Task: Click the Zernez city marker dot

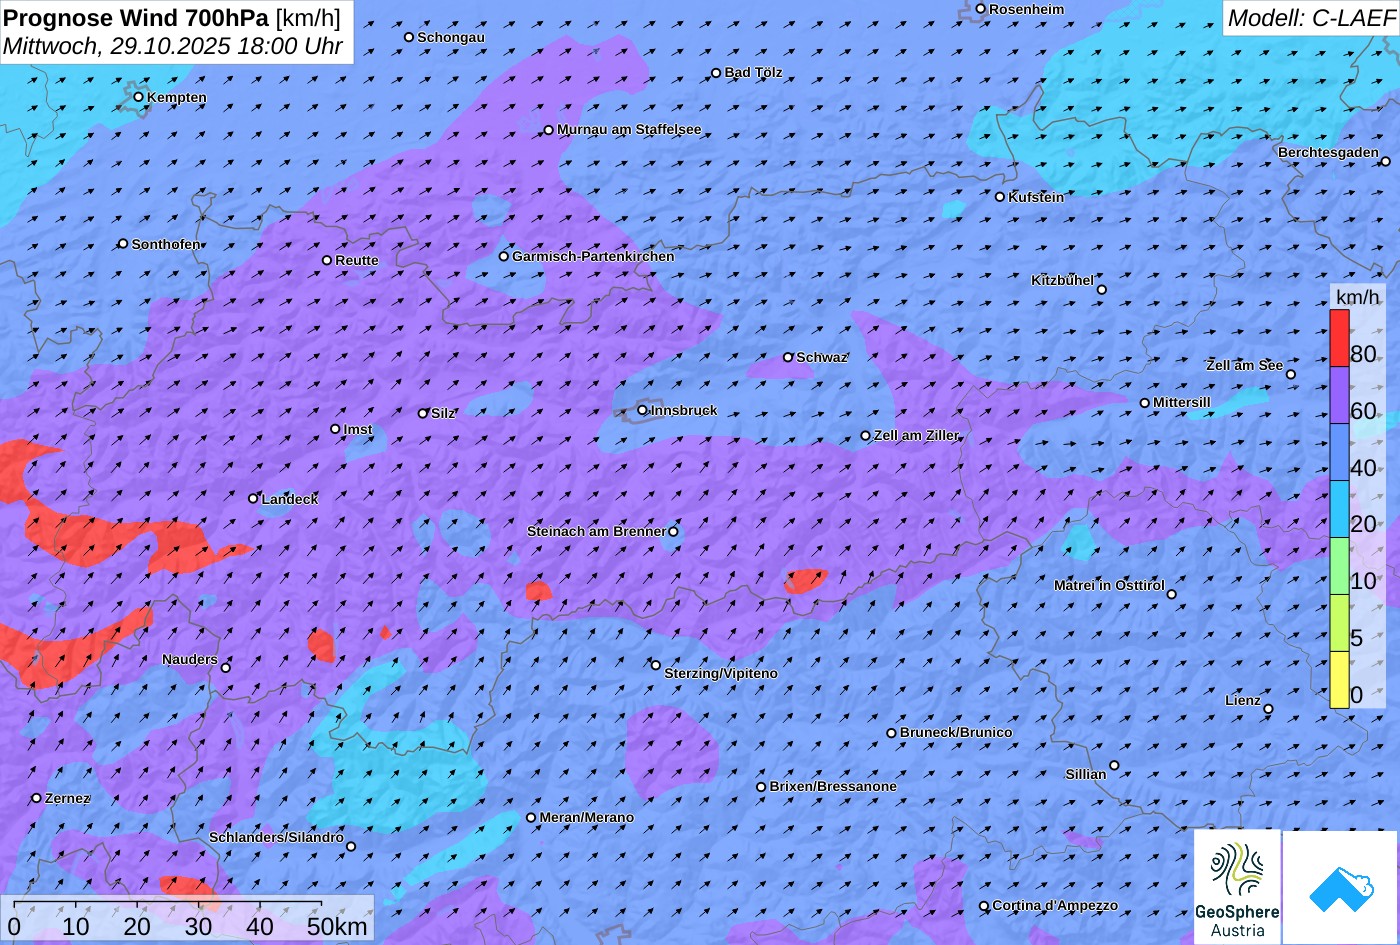Action: [37, 798]
